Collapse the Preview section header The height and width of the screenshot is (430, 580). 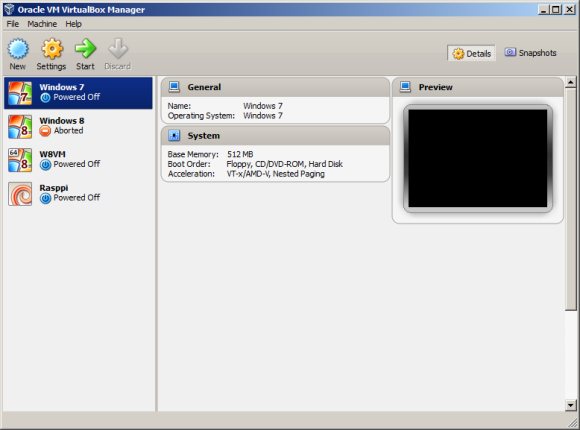(x=478, y=87)
